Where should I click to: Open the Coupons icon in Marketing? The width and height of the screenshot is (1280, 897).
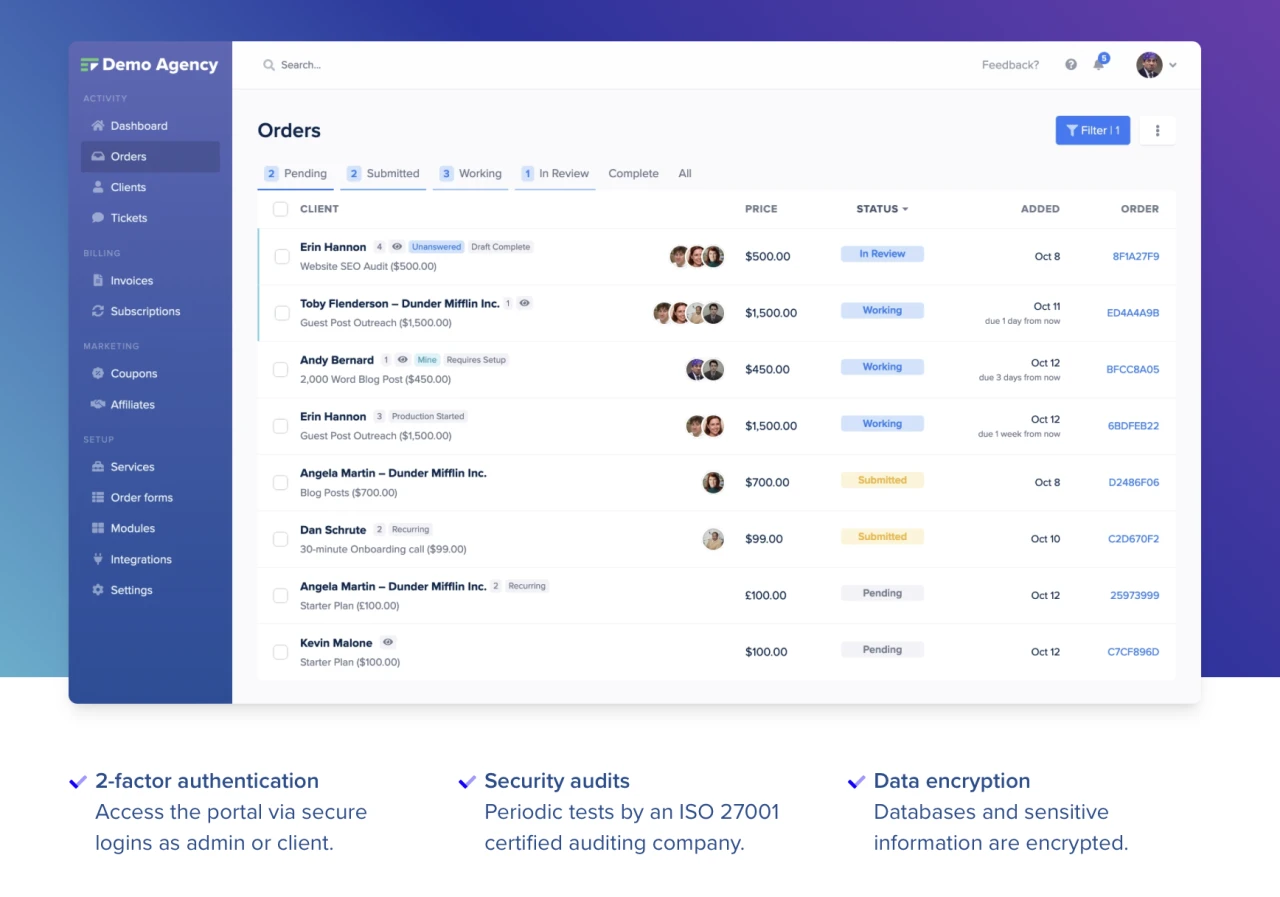(x=98, y=373)
